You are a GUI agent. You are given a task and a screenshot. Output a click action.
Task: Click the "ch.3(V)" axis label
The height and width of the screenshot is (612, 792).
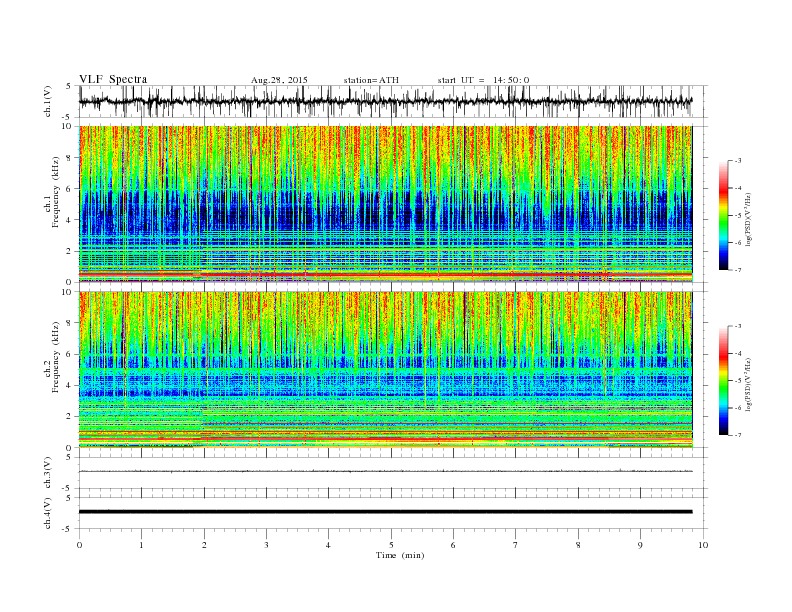[x=48, y=473]
